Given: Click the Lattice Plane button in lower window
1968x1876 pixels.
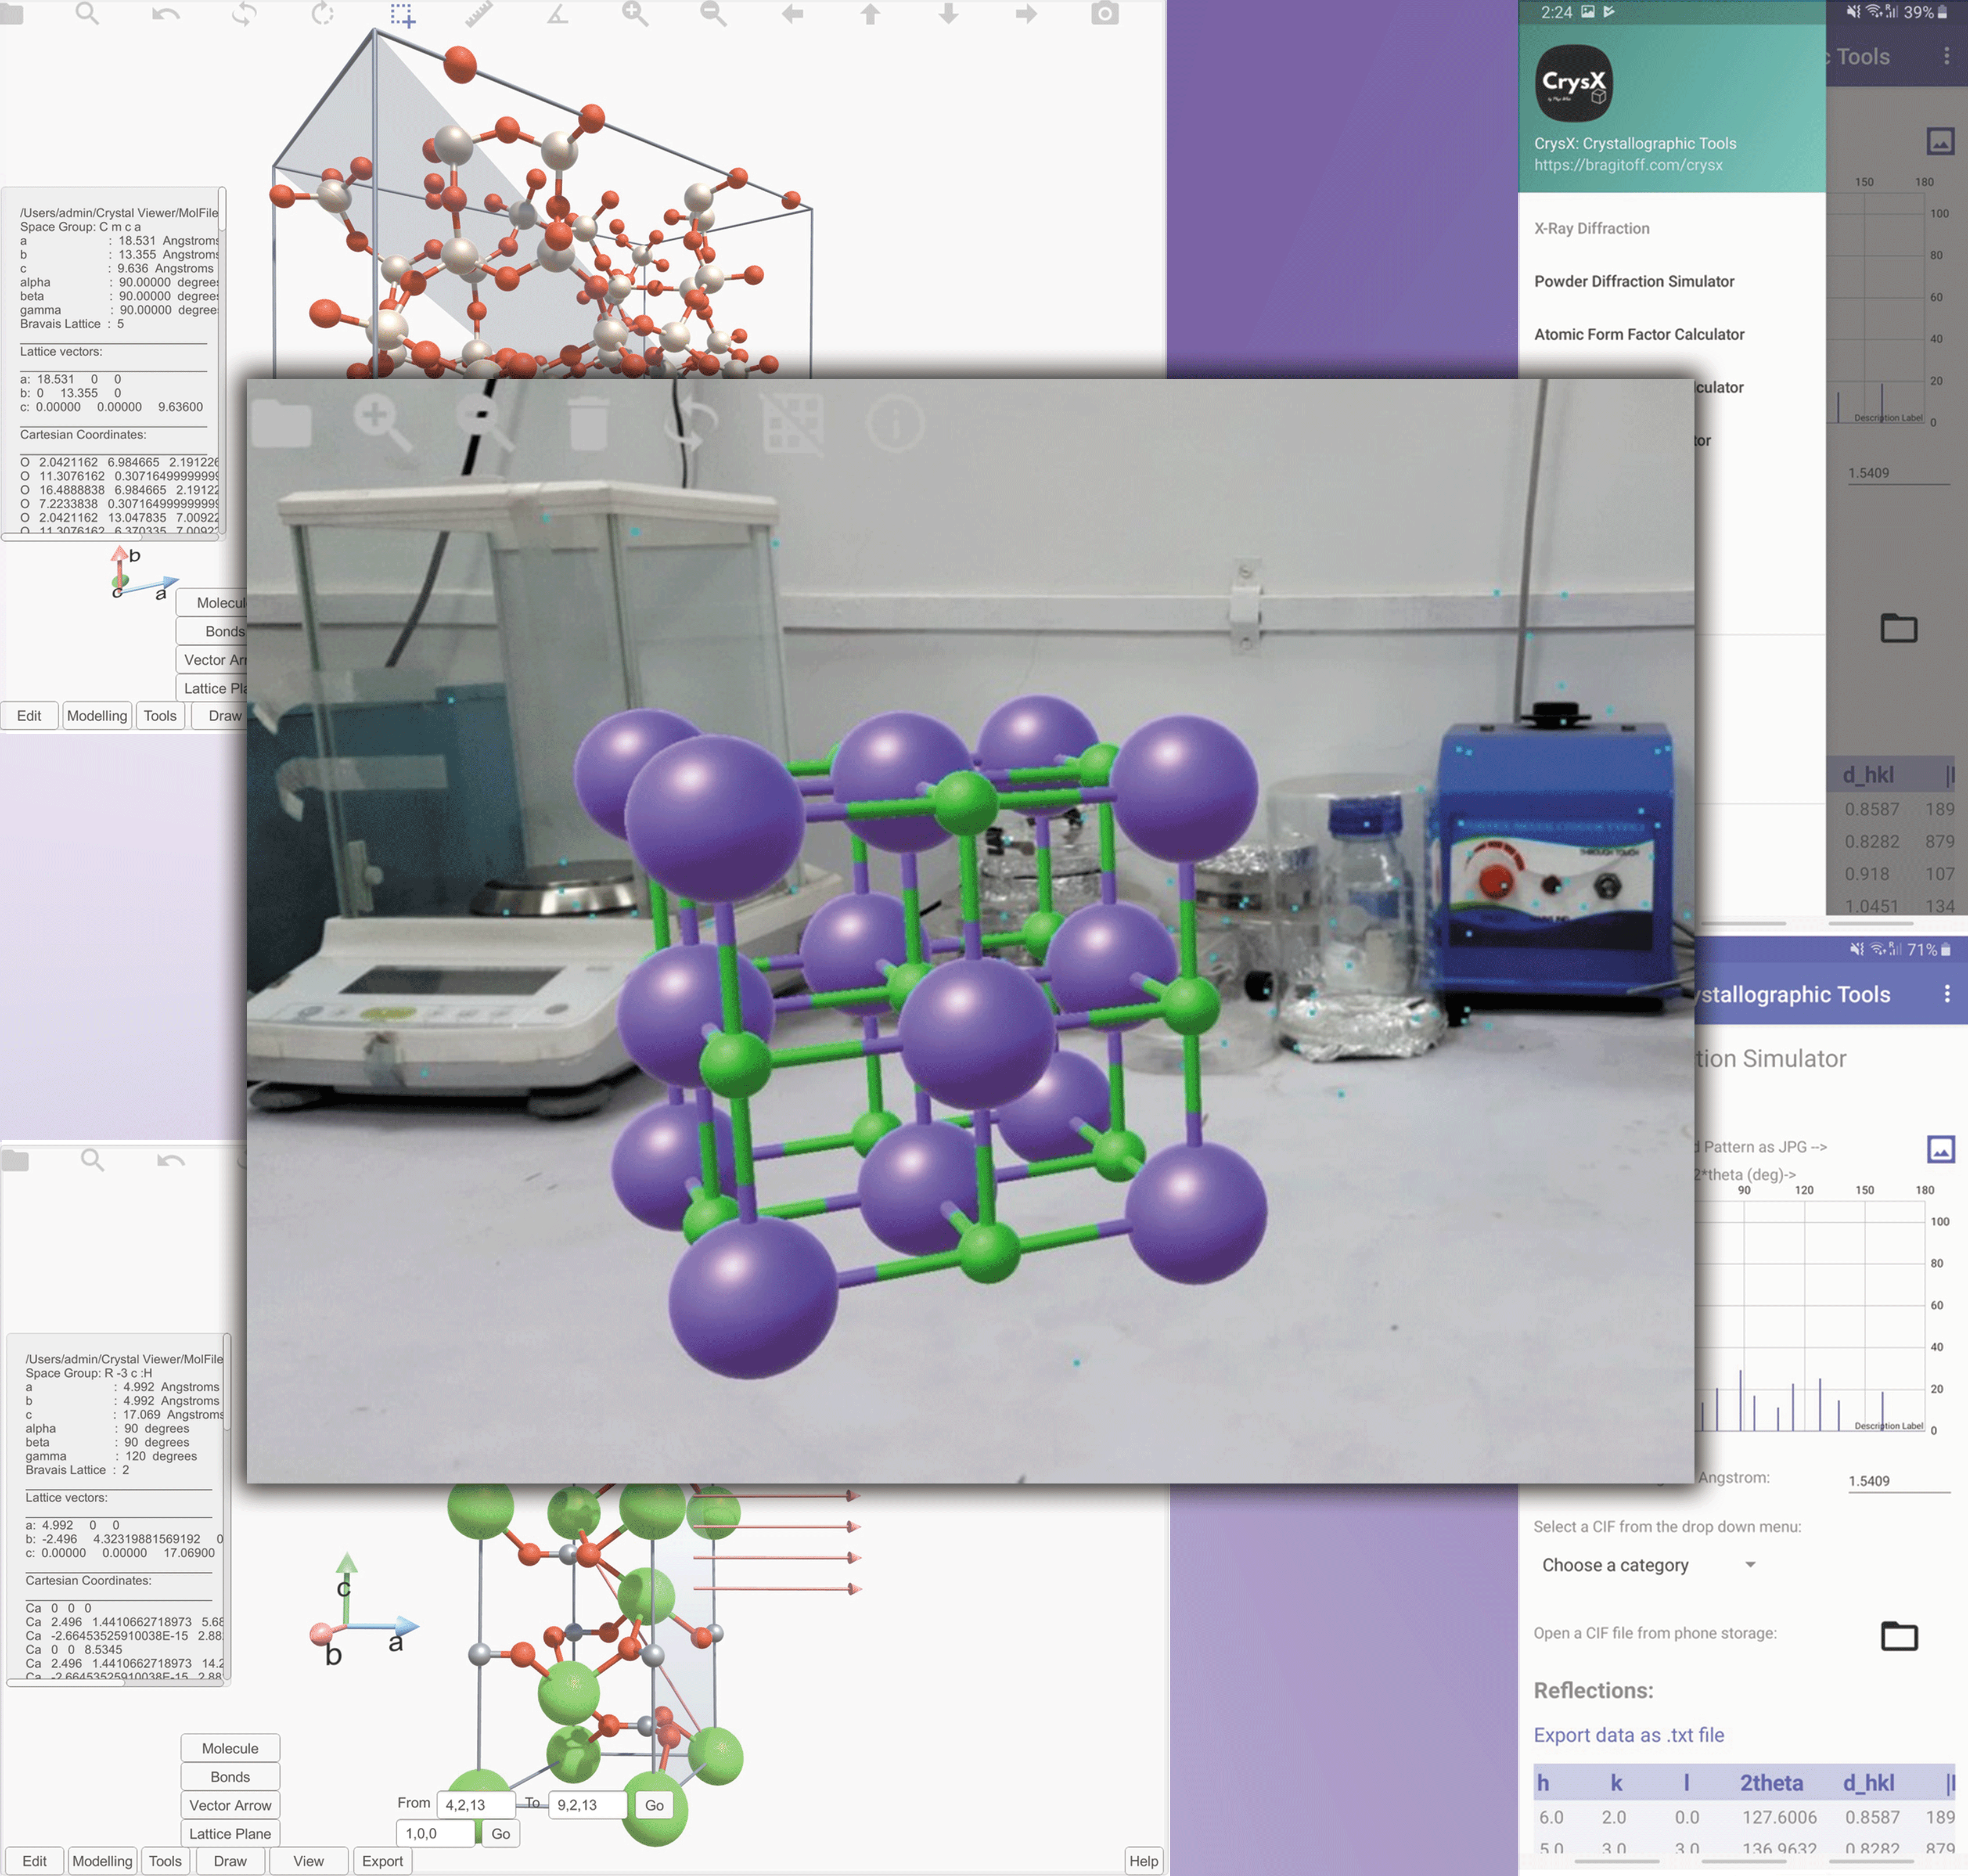Looking at the screenshot, I should click(x=230, y=1833).
